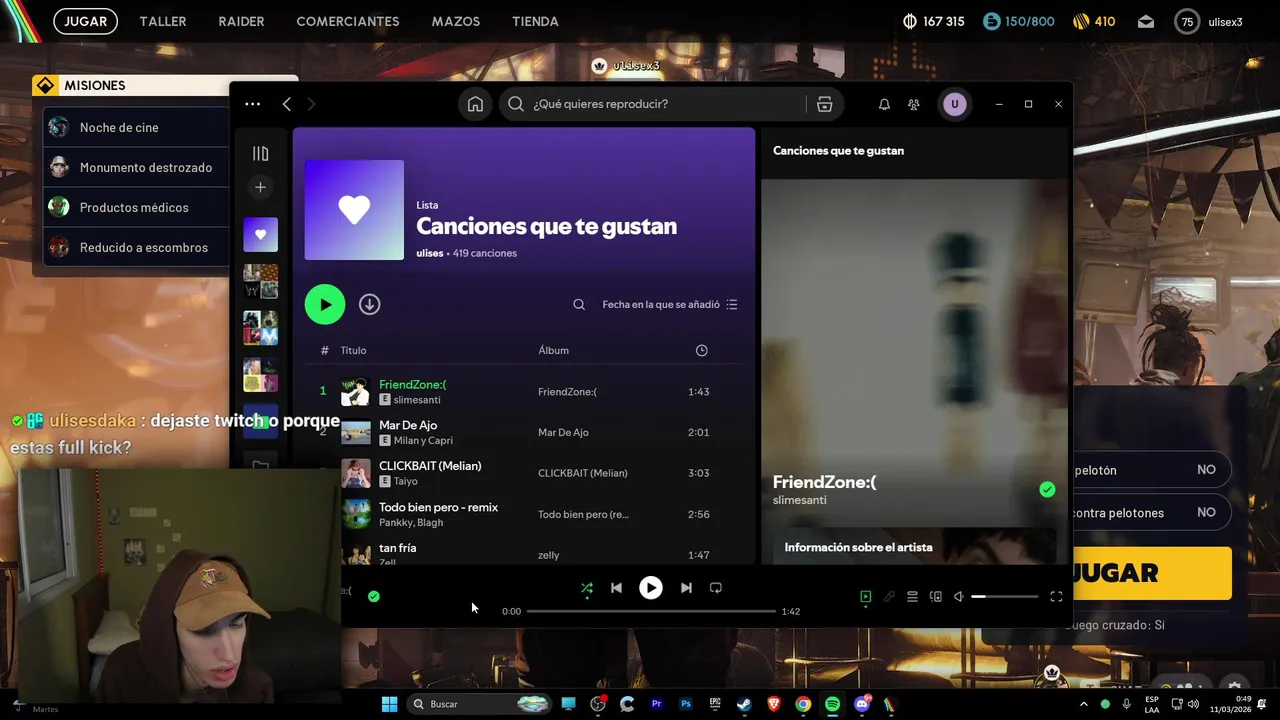Viewport: 1280px width, 720px height.
Task: Launch Premiere Pro from the taskbar
Action: click(656, 704)
